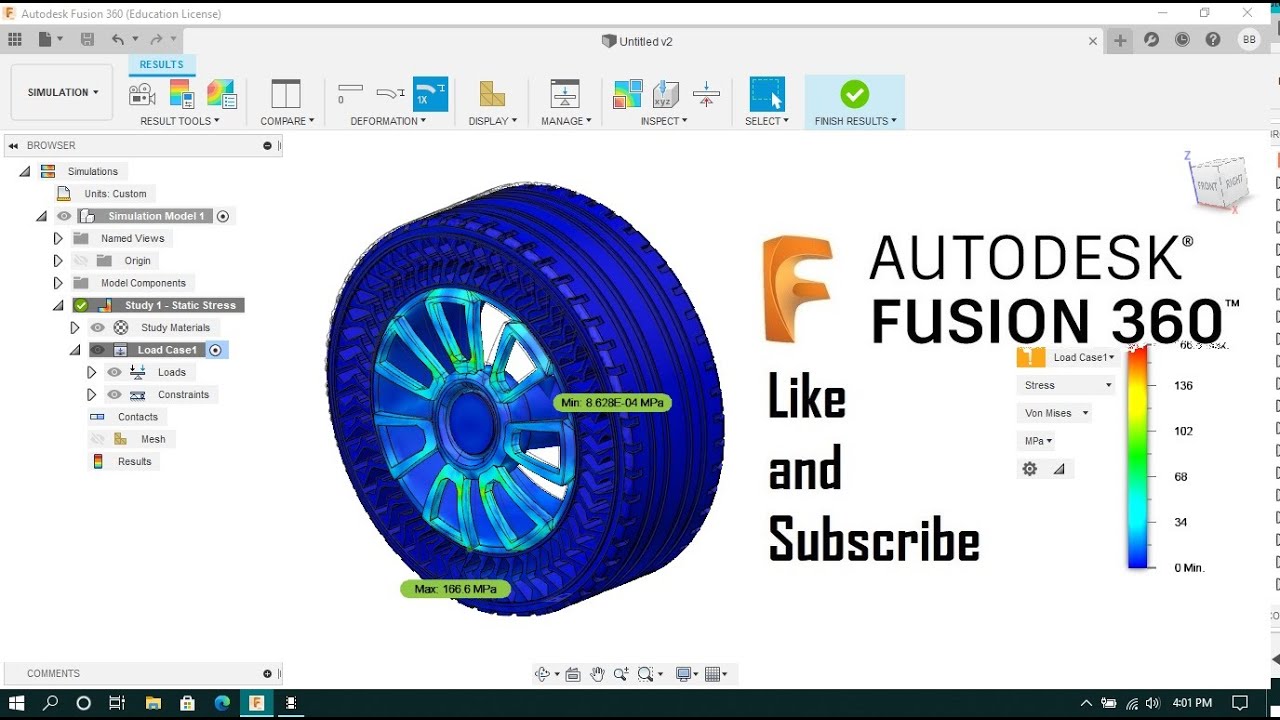The height and width of the screenshot is (720, 1280).
Task: Click the Display mesh blocks icon
Action: point(492,94)
